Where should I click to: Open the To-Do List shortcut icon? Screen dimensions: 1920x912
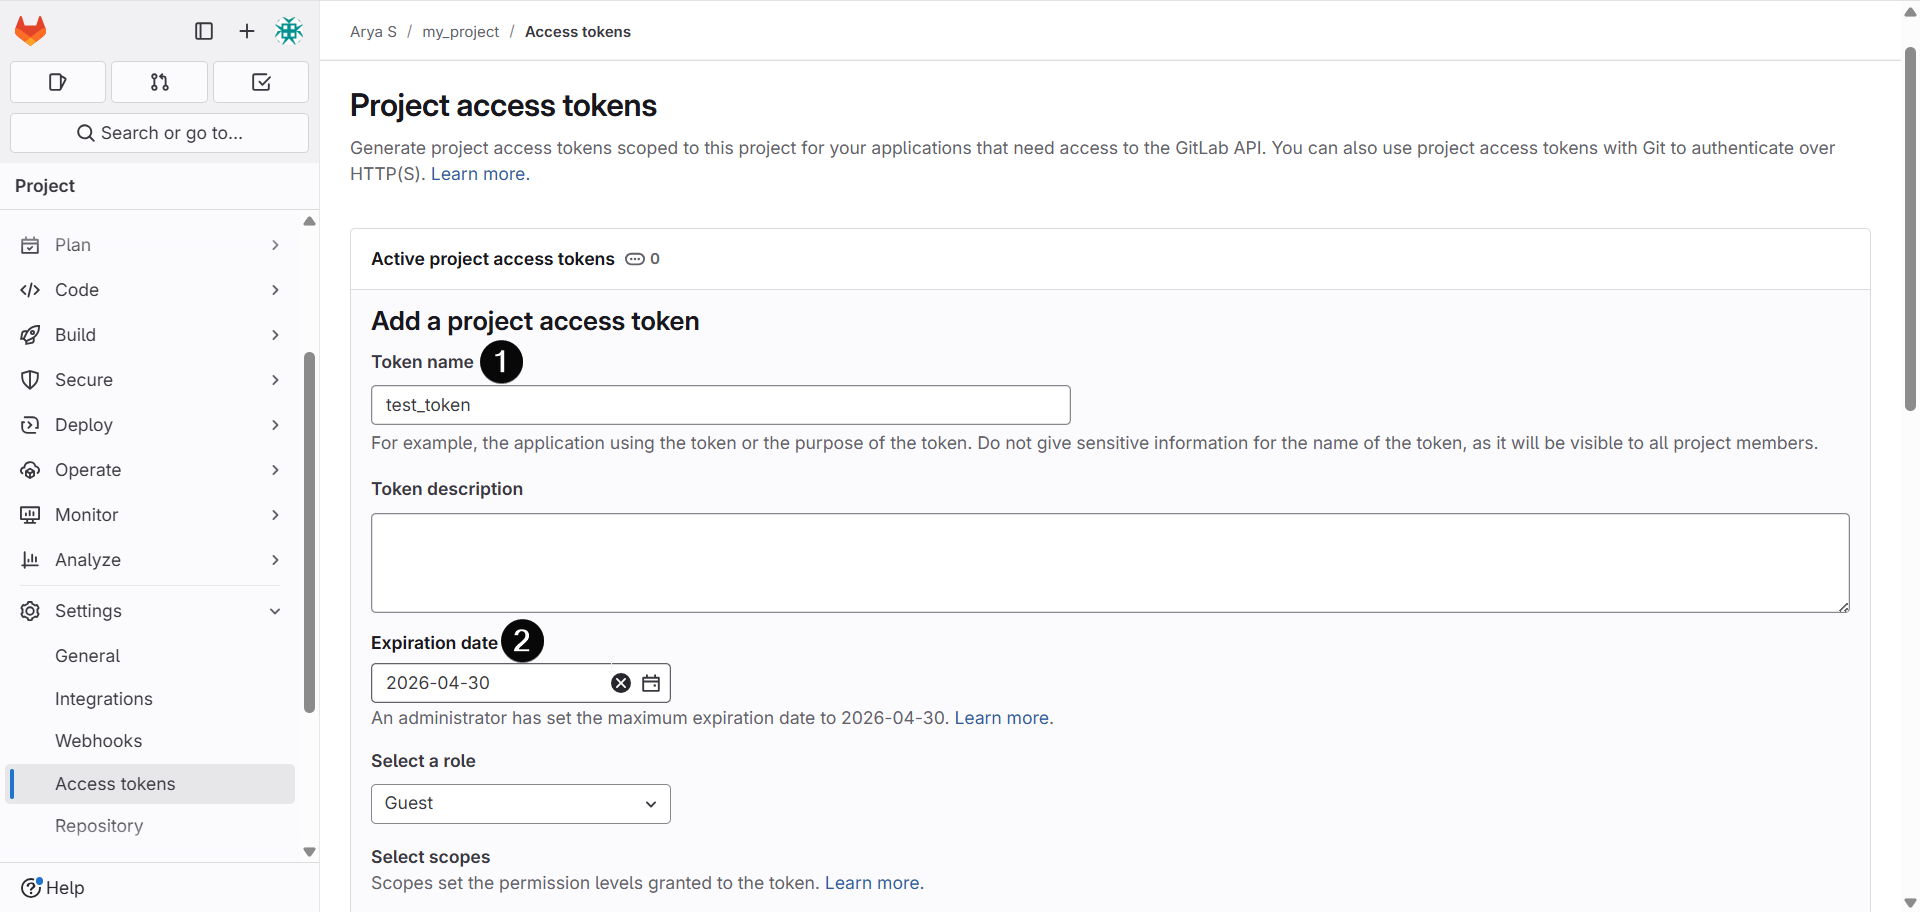(260, 82)
